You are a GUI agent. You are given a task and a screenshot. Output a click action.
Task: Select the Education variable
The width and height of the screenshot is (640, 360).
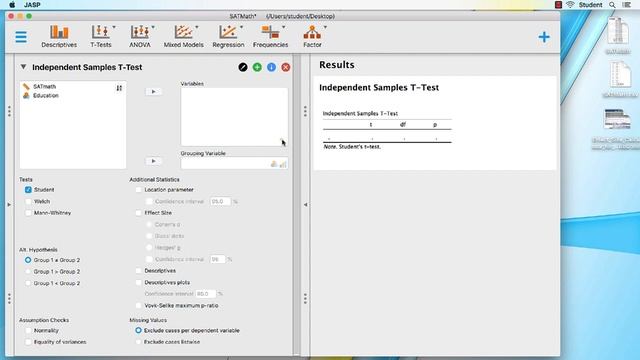(46, 96)
